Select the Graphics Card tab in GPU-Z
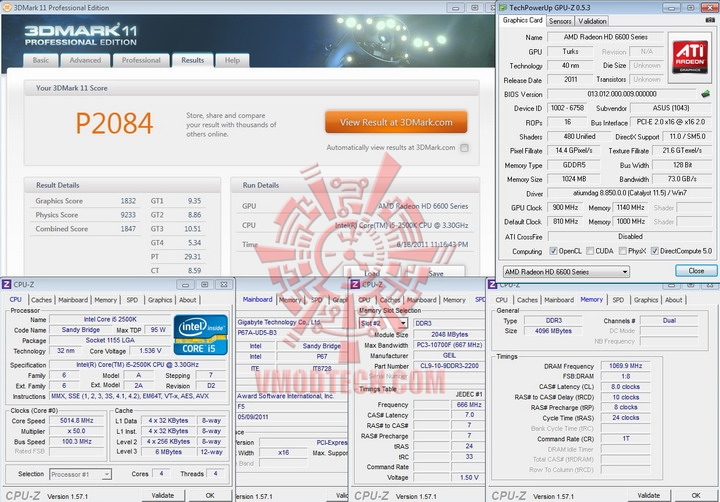Screen dimensions: 720x502 coord(523,20)
